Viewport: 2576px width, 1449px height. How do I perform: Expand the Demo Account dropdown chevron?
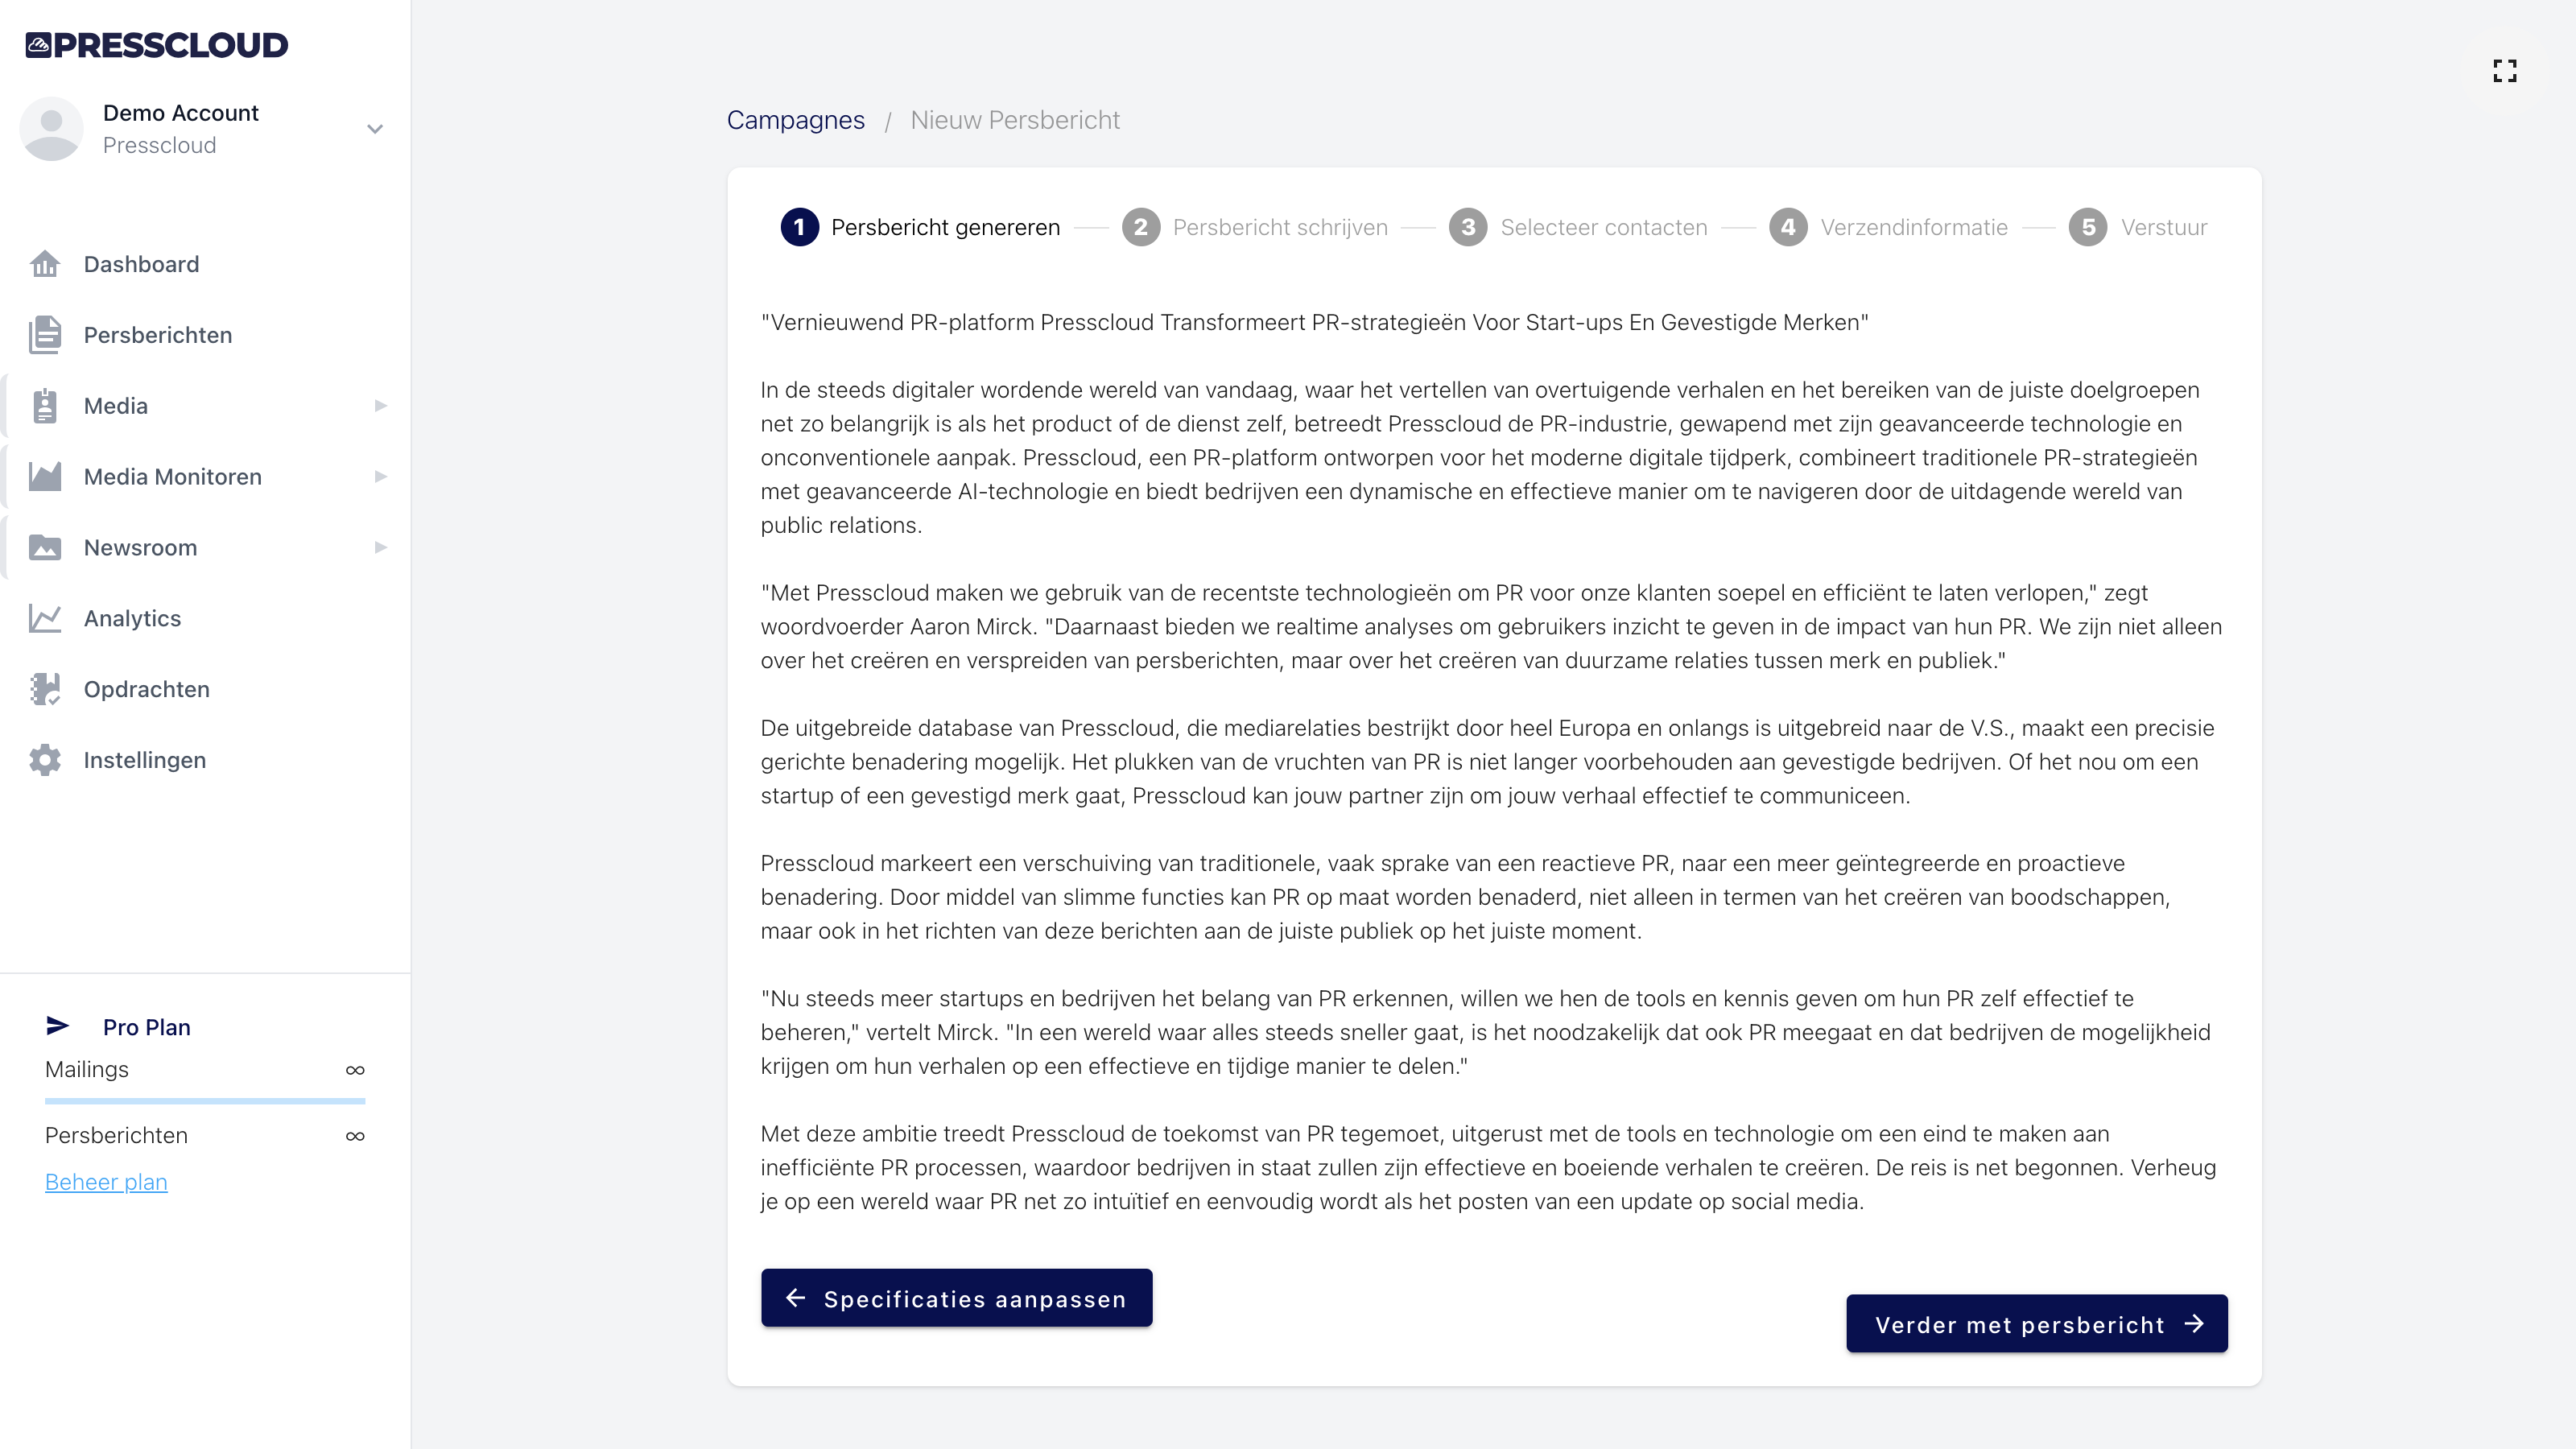pyautogui.click(x=375, y=129)
